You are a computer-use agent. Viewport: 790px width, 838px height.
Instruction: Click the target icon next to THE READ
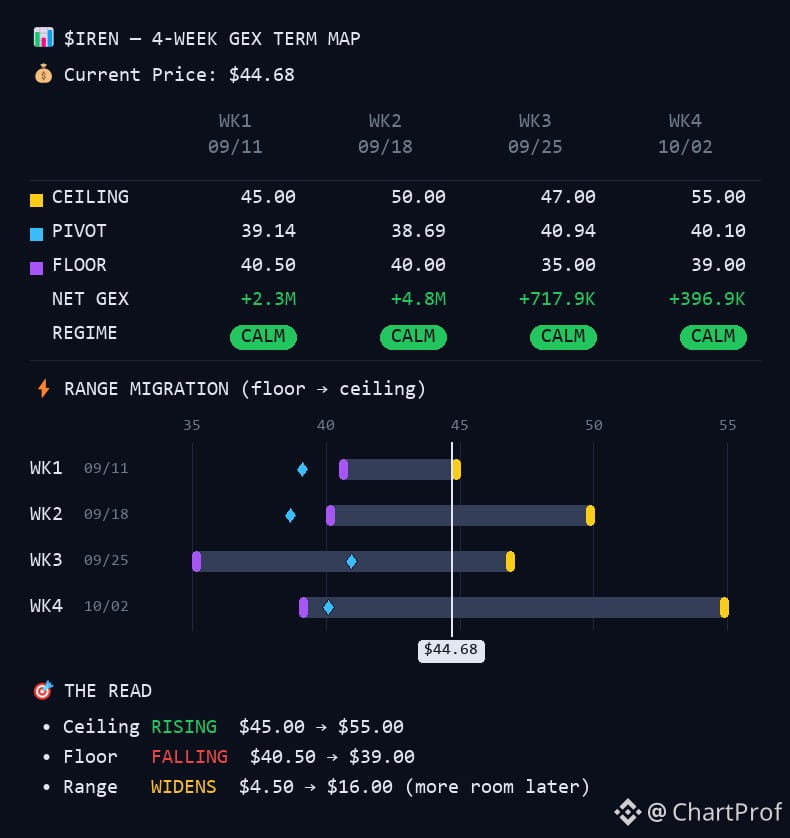point(43,690)
